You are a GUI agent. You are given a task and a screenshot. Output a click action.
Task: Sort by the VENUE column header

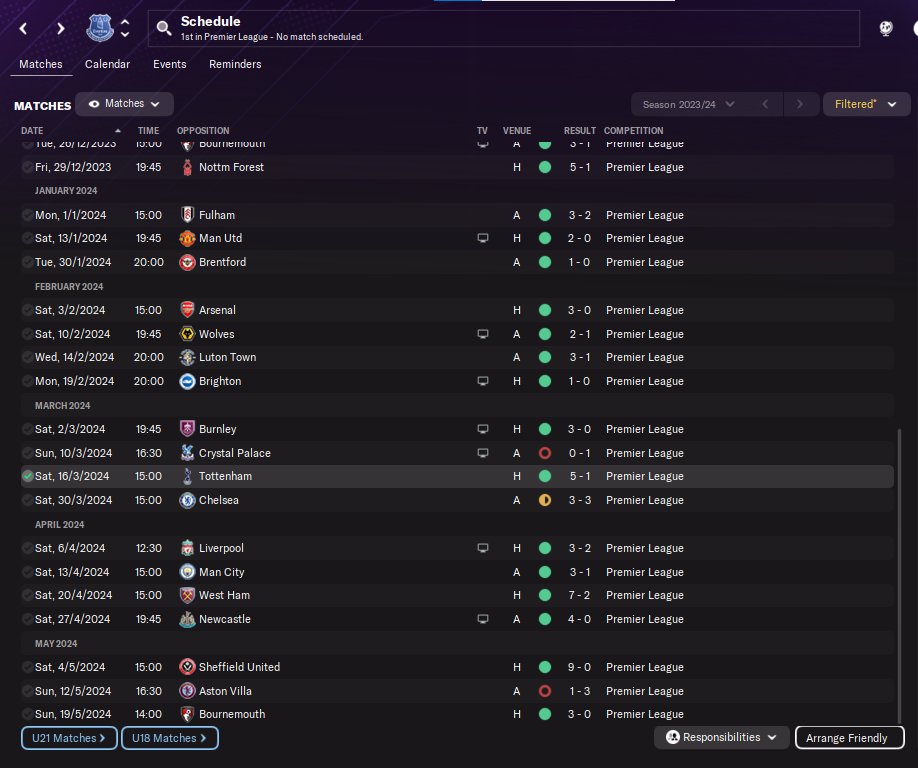[517, 131]
